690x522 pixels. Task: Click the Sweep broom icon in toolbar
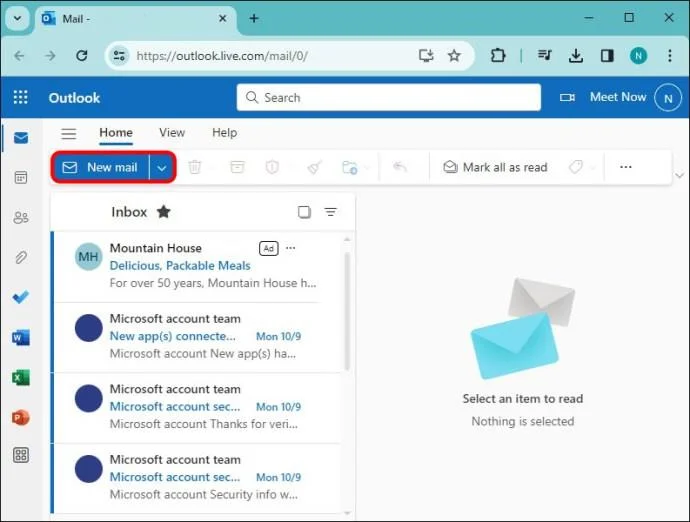point(314,167)
